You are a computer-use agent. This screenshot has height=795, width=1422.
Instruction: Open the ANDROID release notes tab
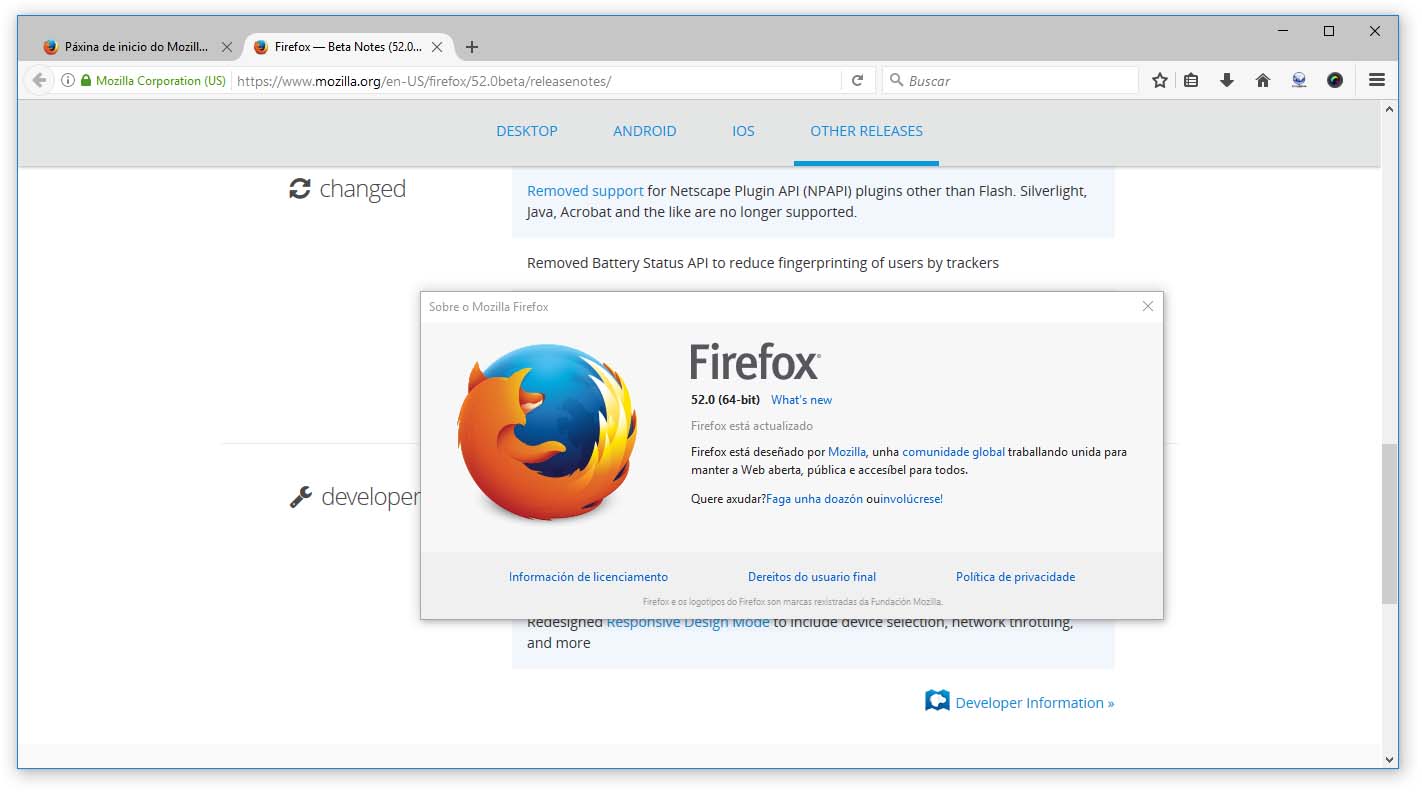645,131
